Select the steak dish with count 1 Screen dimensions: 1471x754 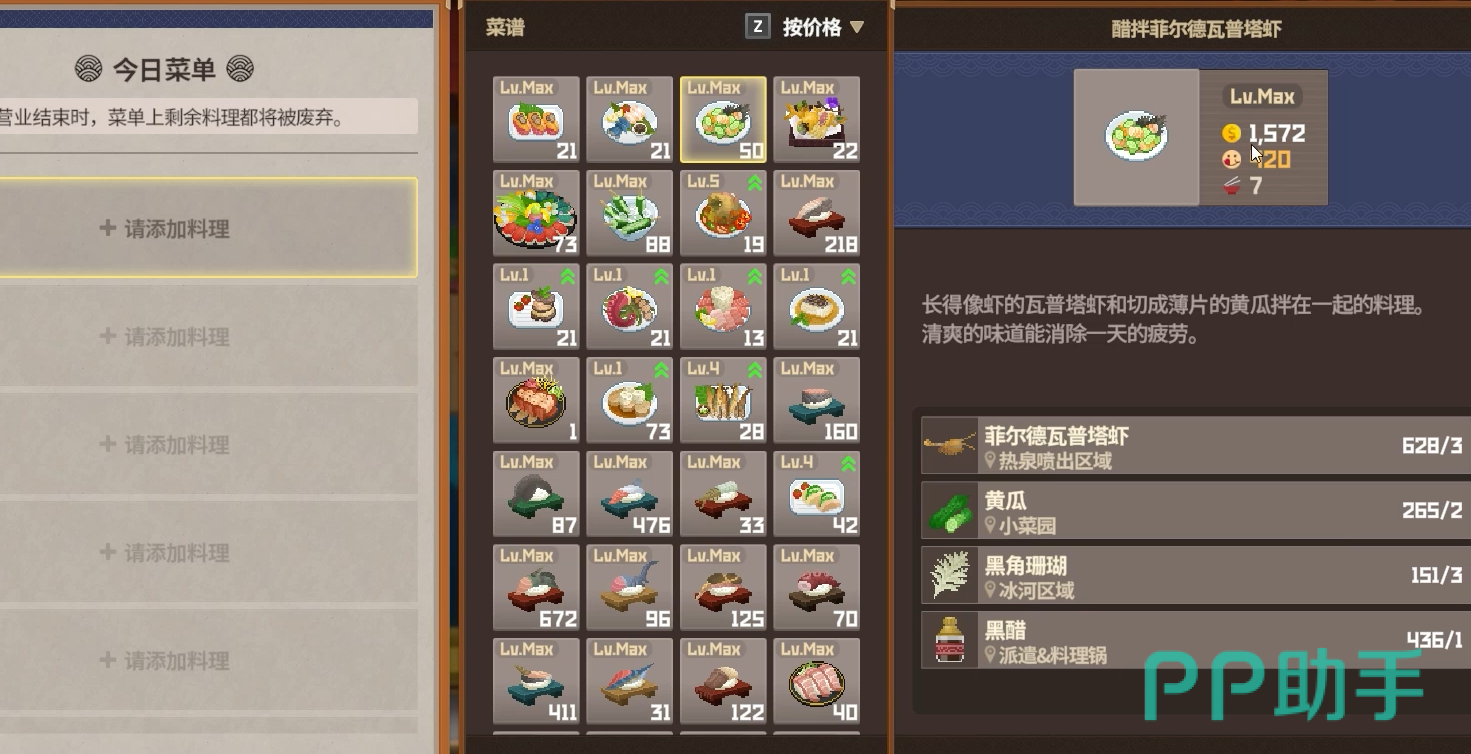point(536,400)
